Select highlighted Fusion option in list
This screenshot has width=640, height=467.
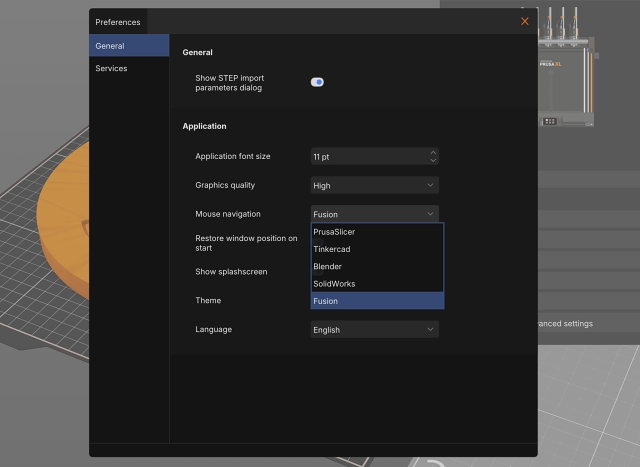[377, 301]
